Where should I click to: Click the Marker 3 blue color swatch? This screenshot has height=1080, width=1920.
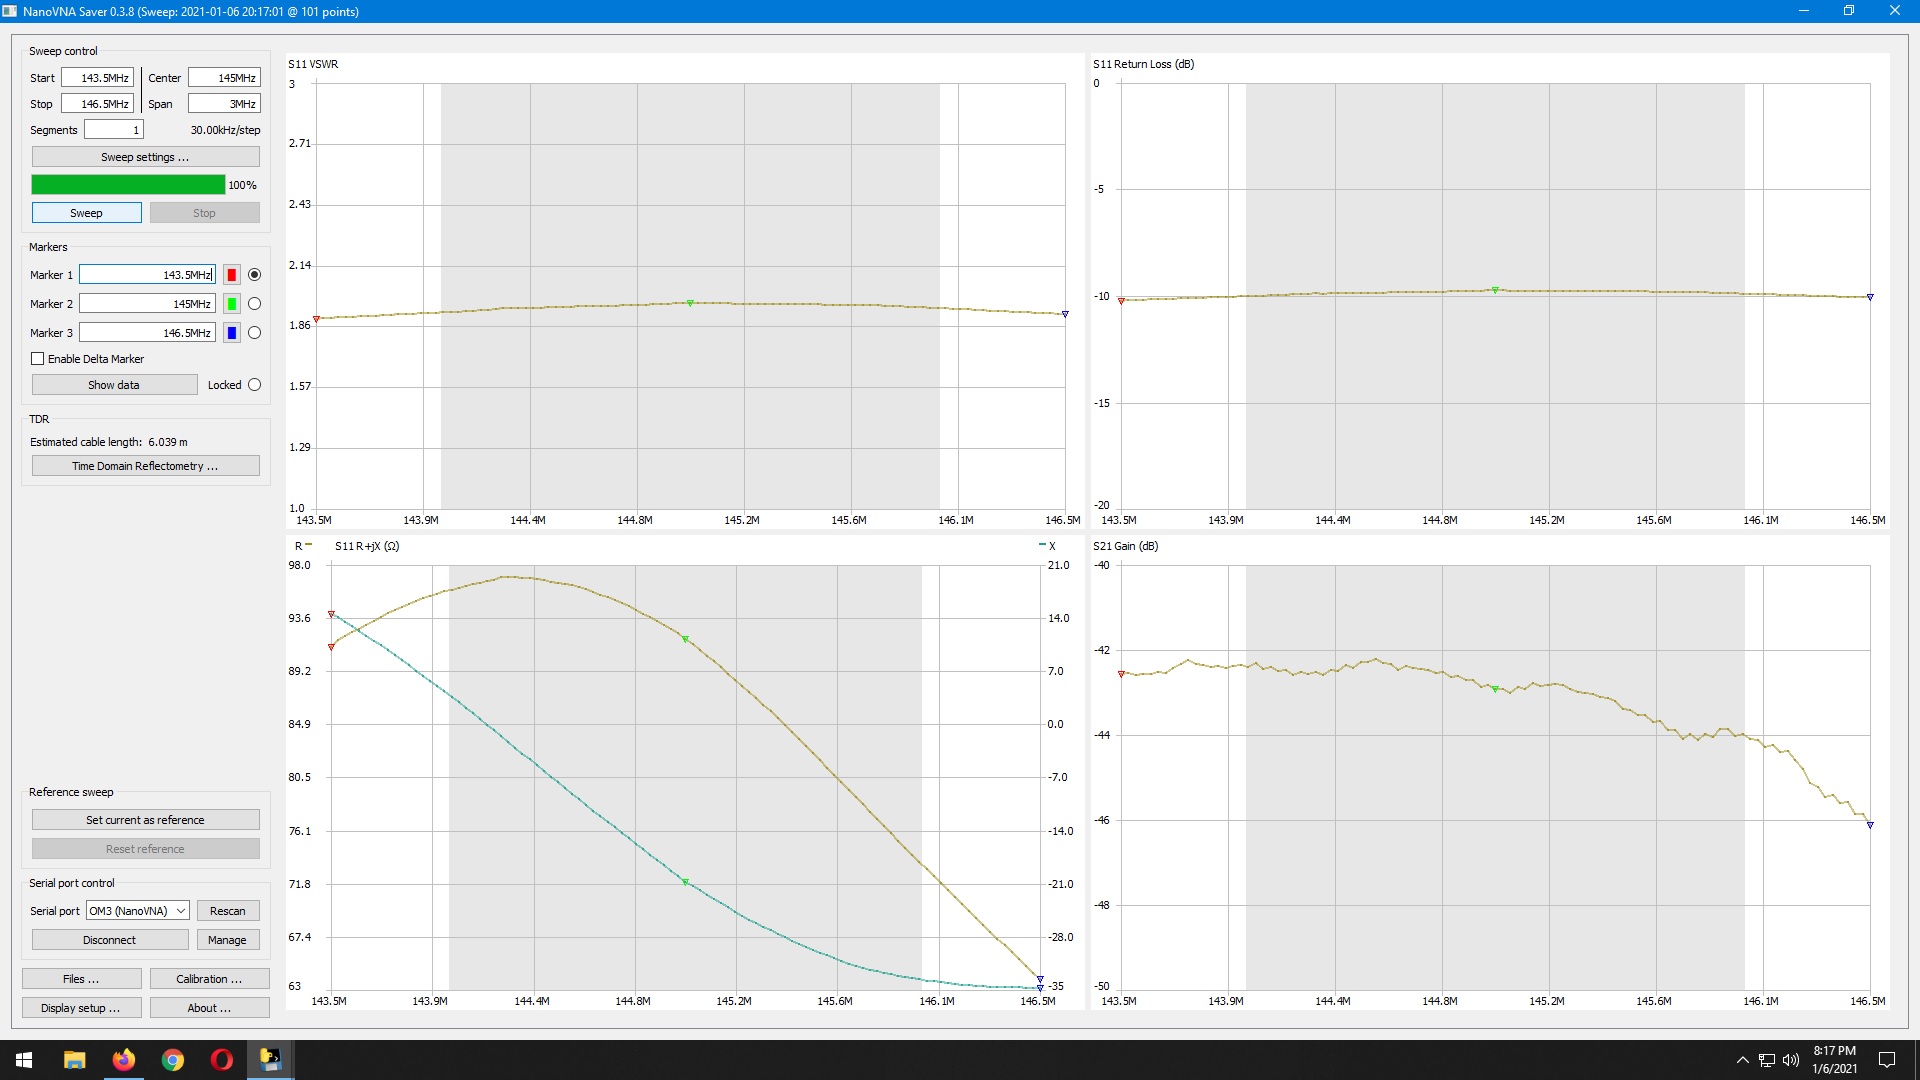232,333
